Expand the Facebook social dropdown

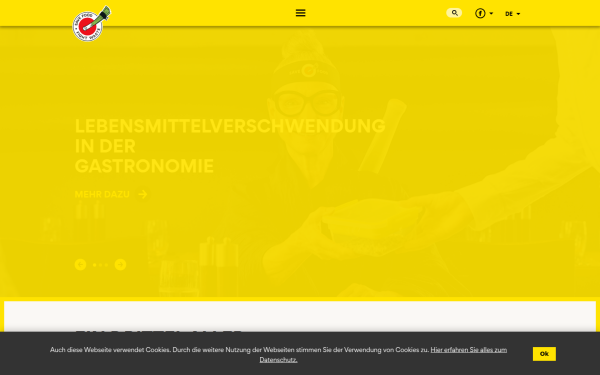point(484,13)
